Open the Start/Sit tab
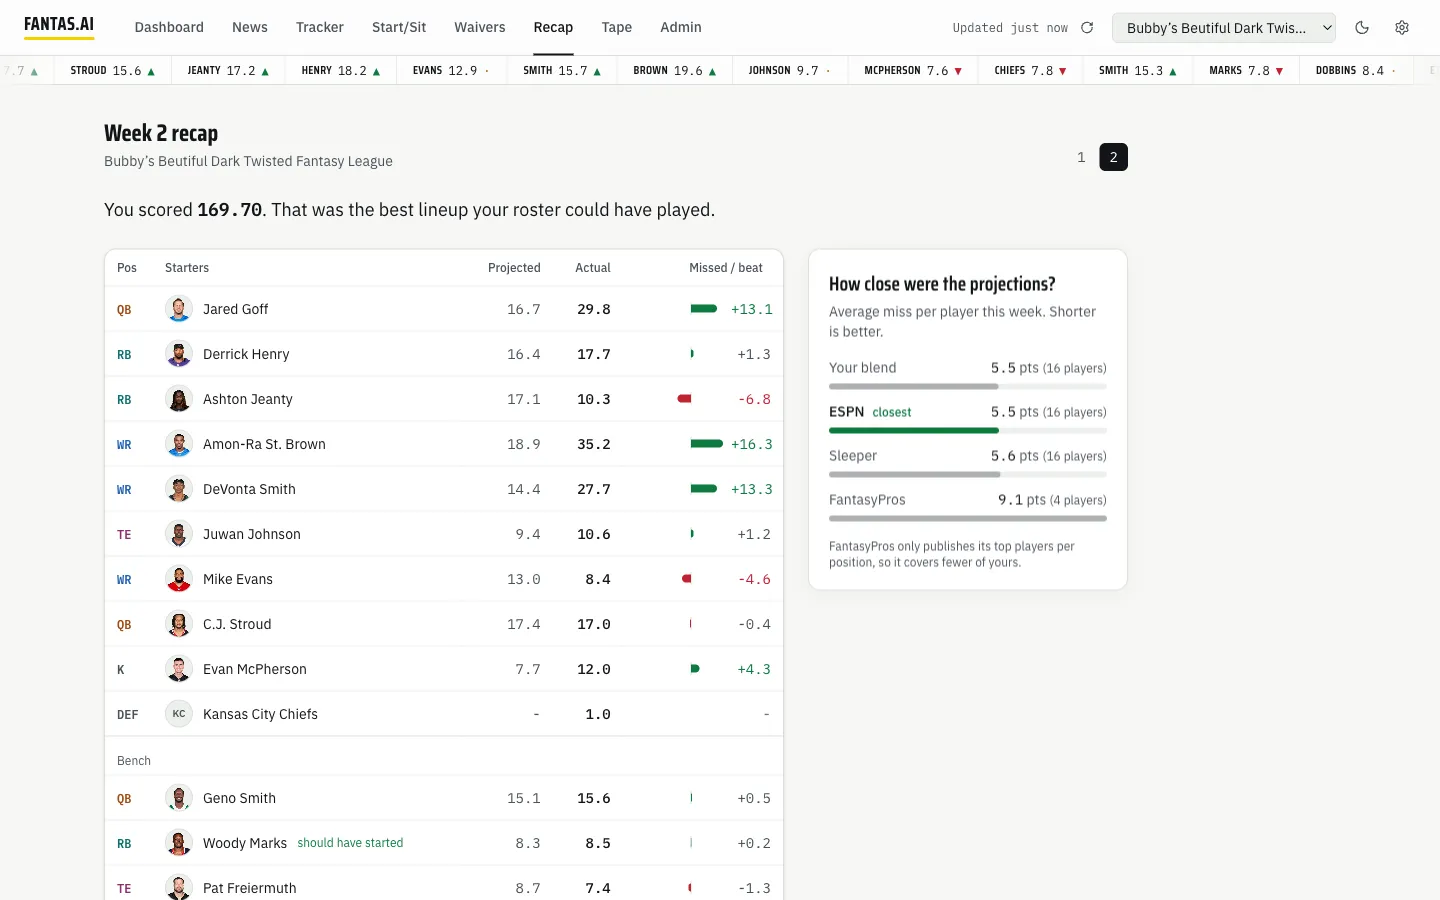1440x900 pixels. point(399,27)
